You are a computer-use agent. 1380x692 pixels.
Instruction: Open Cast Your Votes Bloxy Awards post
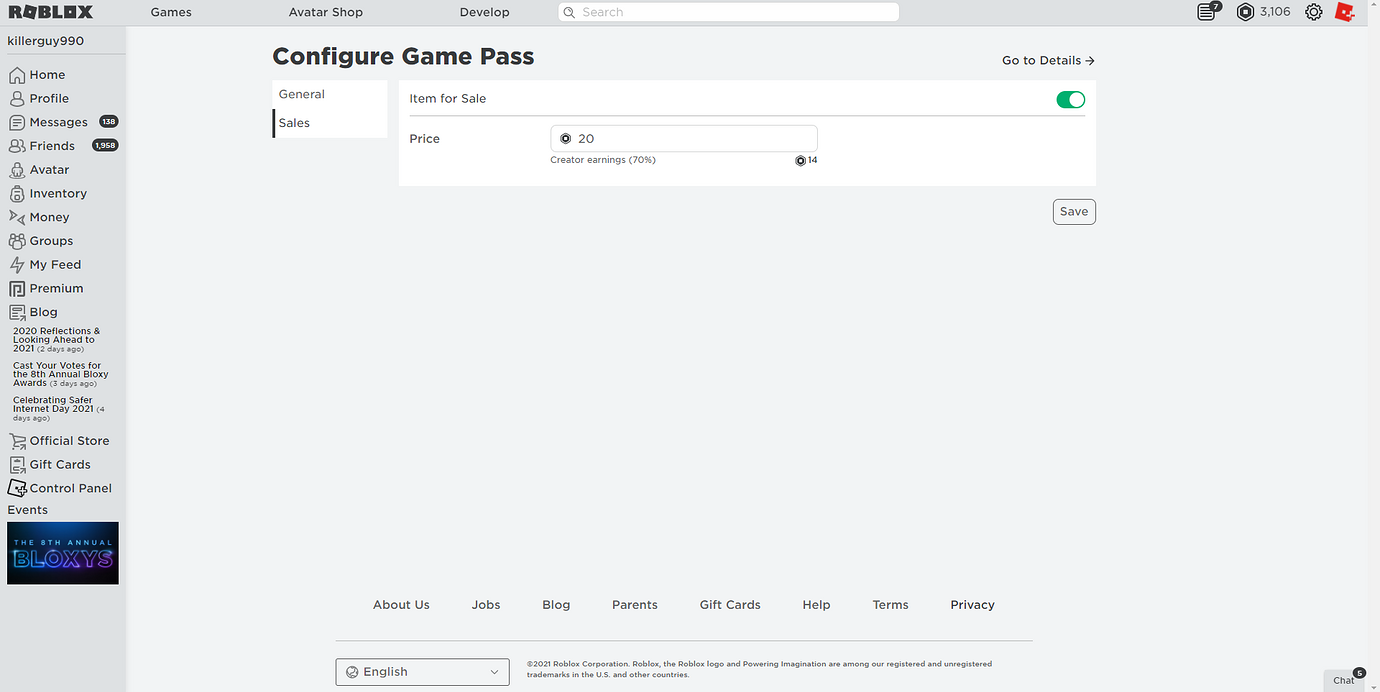60,374
